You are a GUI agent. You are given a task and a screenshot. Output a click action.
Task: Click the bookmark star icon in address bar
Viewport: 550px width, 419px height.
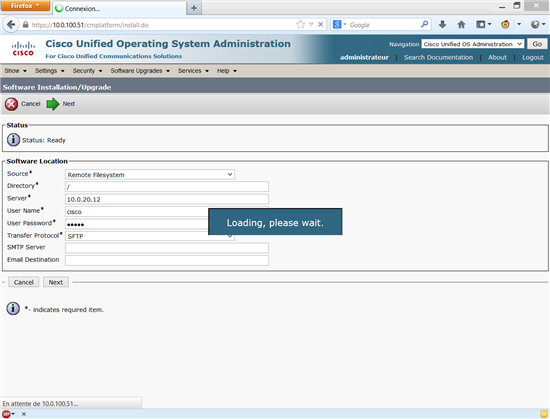300,25
